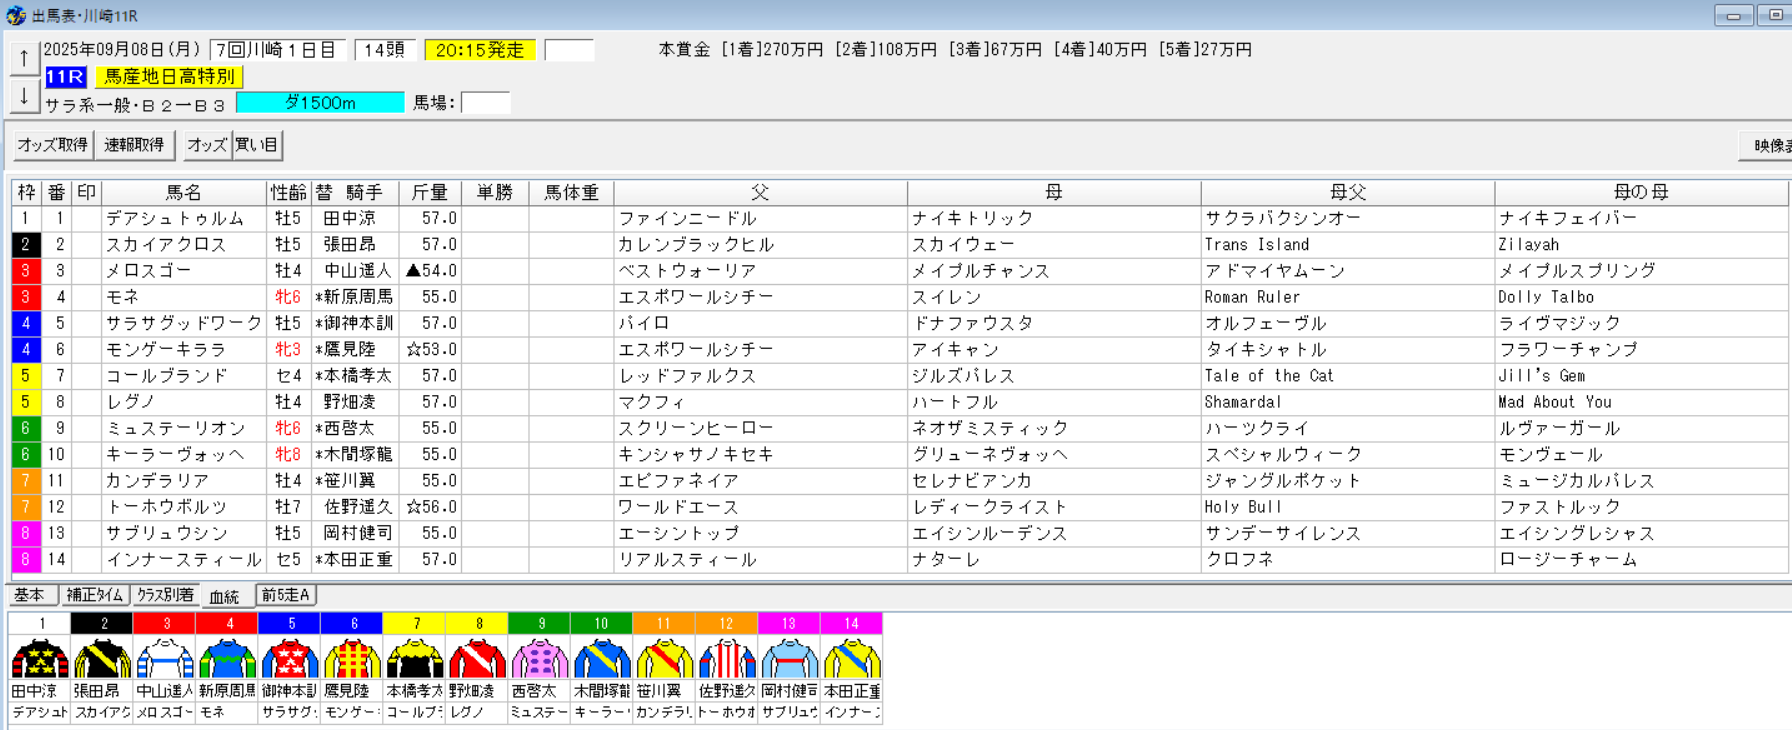Image resolution: width=1792 pixels, height=730 pixels.
Task: Switch to the 基本 tab
Action: point(32,595)
